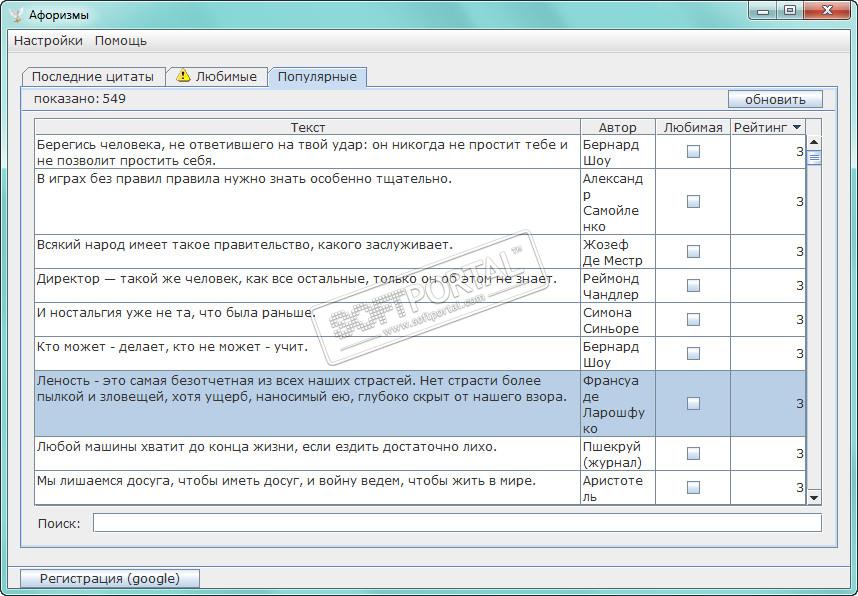The width and height of the screenshot is (858, 596).
Task: Select quote 'Берегись человека, не ответившего'
Action: coord(308,152)
